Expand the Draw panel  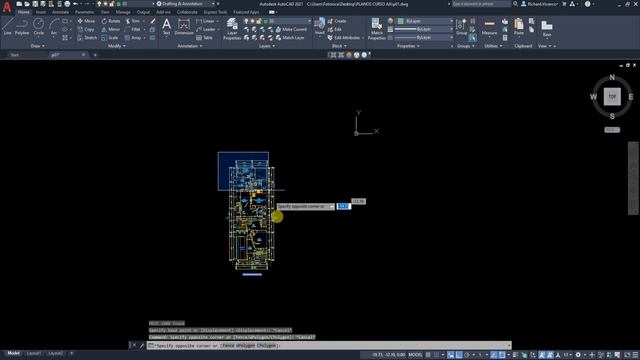click(38, 46)
